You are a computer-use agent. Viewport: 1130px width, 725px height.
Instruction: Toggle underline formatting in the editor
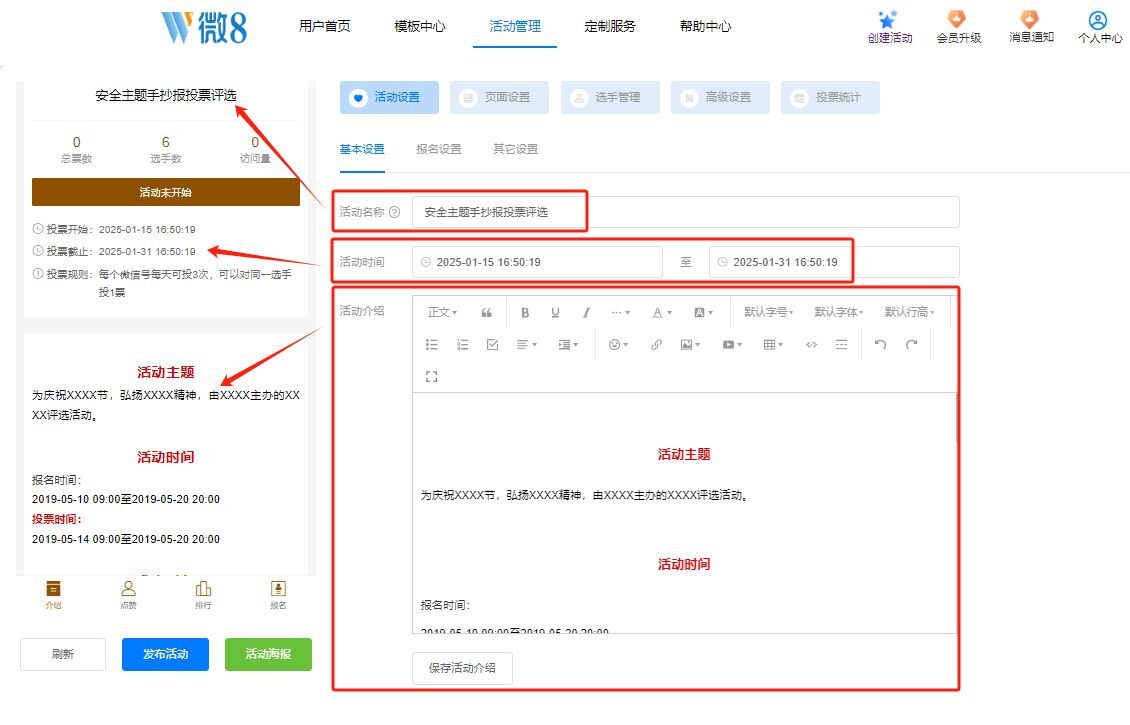pyautogui.click(x=555, y=313)
